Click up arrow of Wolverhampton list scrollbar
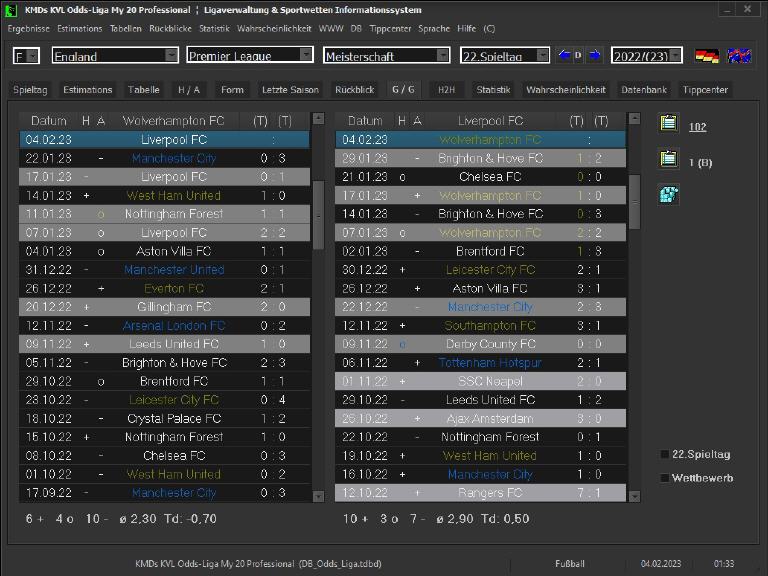 tap(318, 119)
